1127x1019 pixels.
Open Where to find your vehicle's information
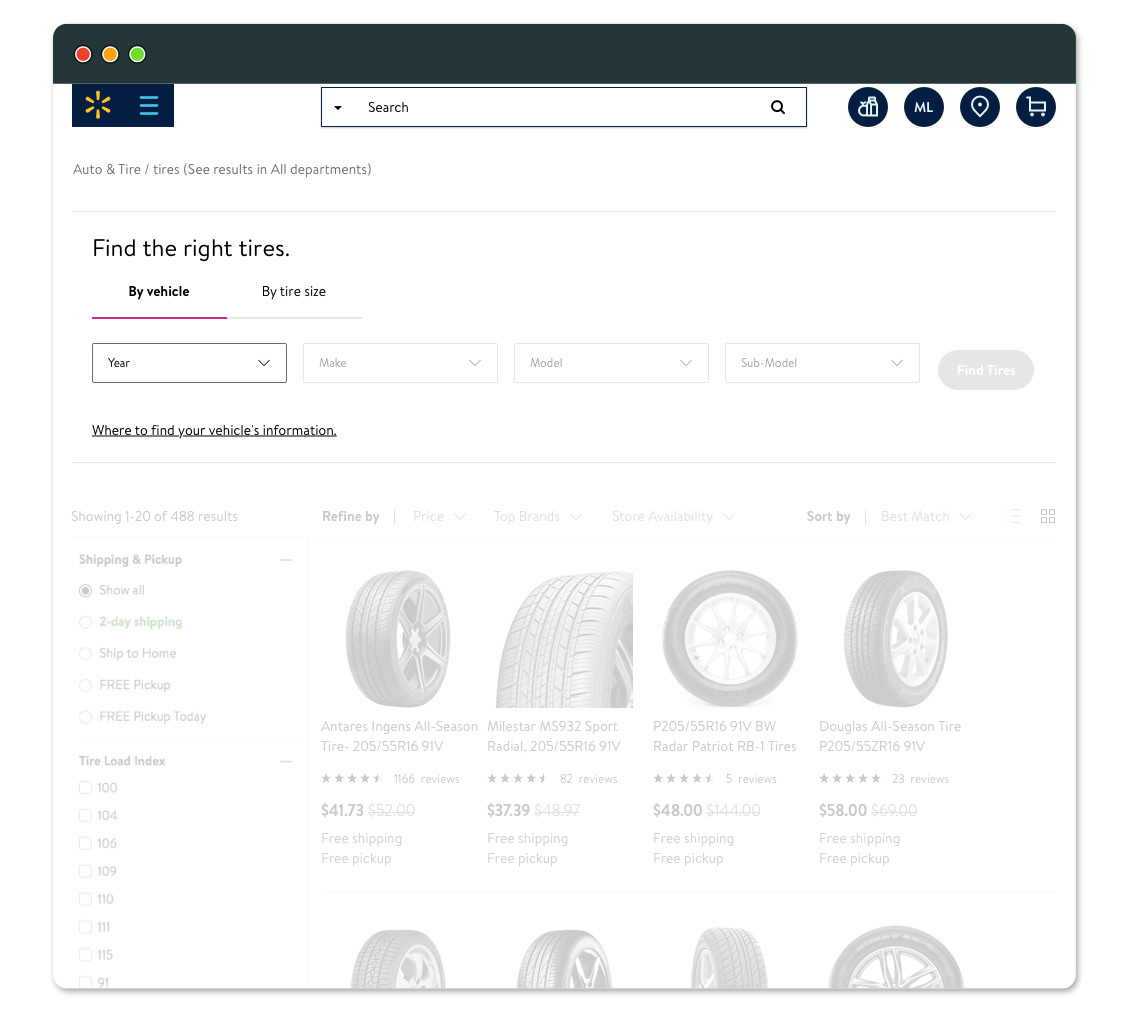click(214, 430)
